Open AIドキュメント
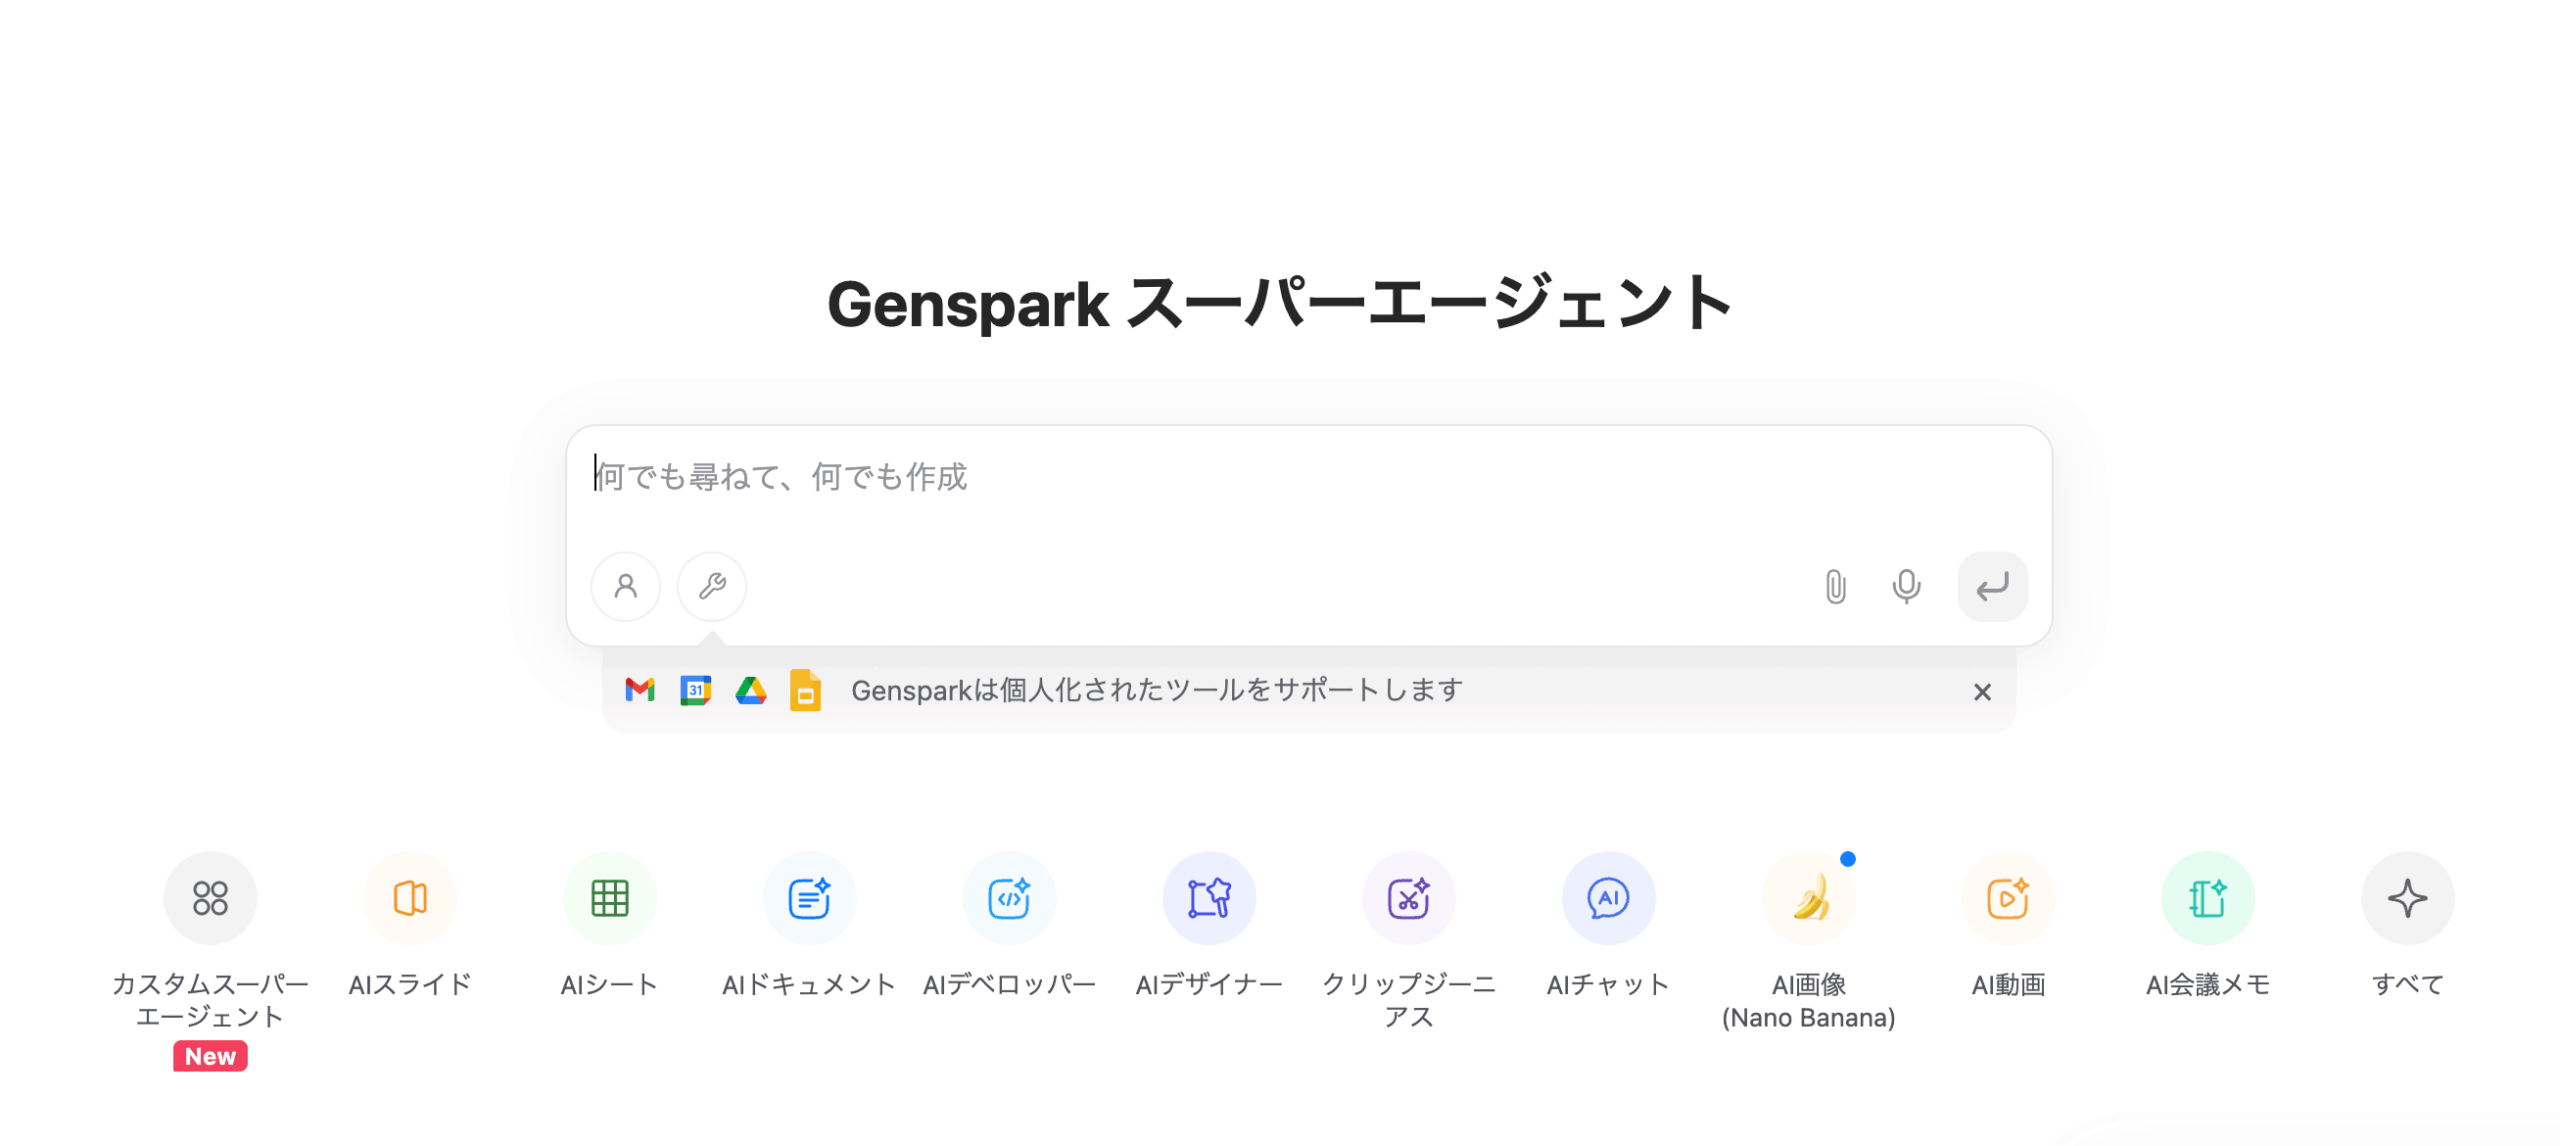Viewport: 2560px width, 1146px height. [810, 898]
